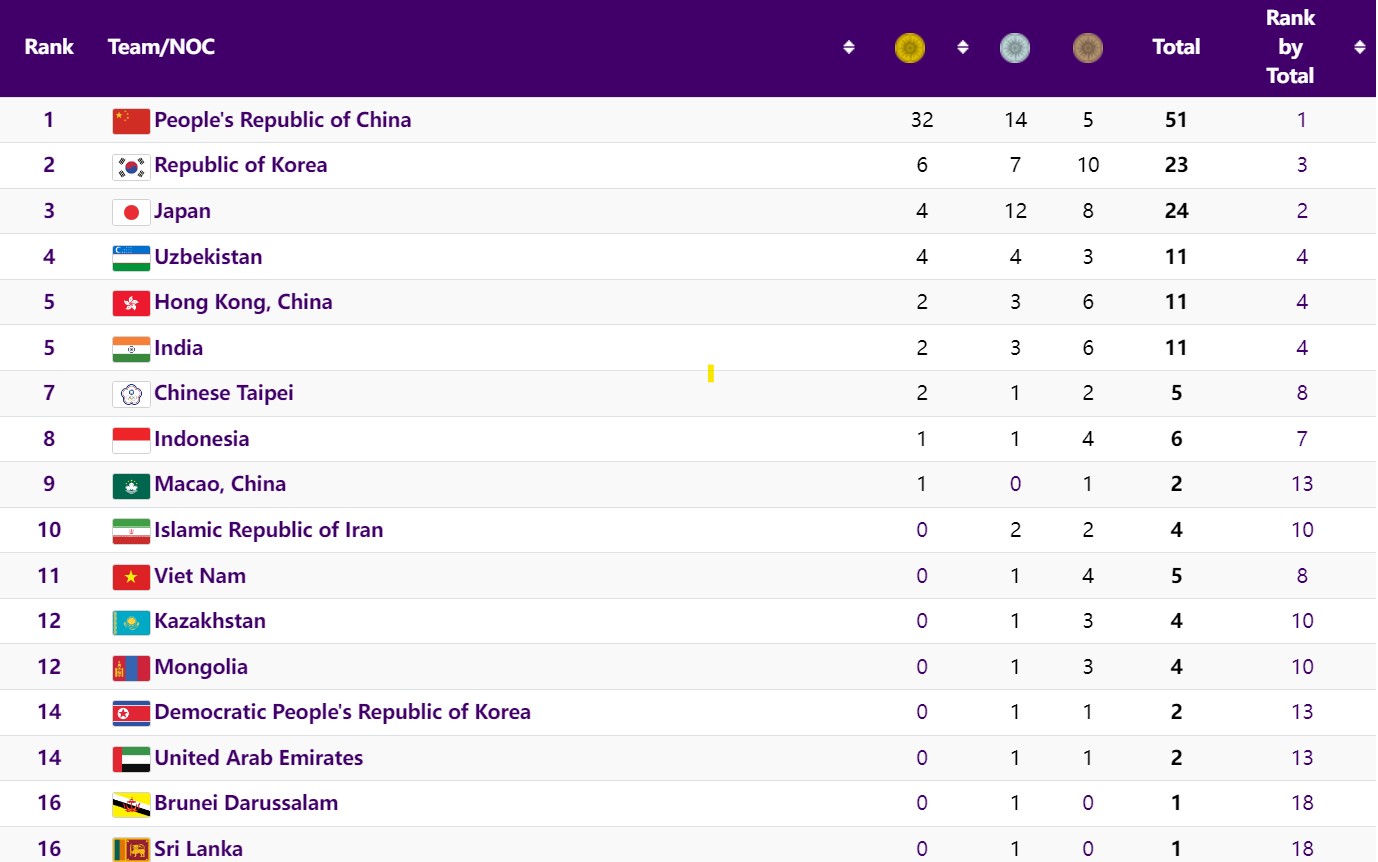The width and height of the screenshot is (1378, 862).
Task: Open Sri Lanka team link
Action: (199, 849)
